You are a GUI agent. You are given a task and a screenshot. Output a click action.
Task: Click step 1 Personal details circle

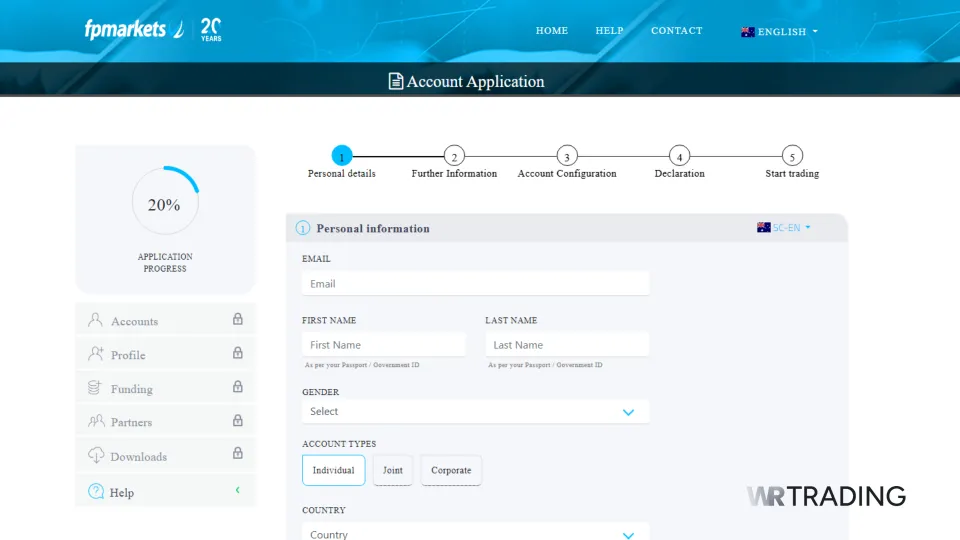coord(342,156)
